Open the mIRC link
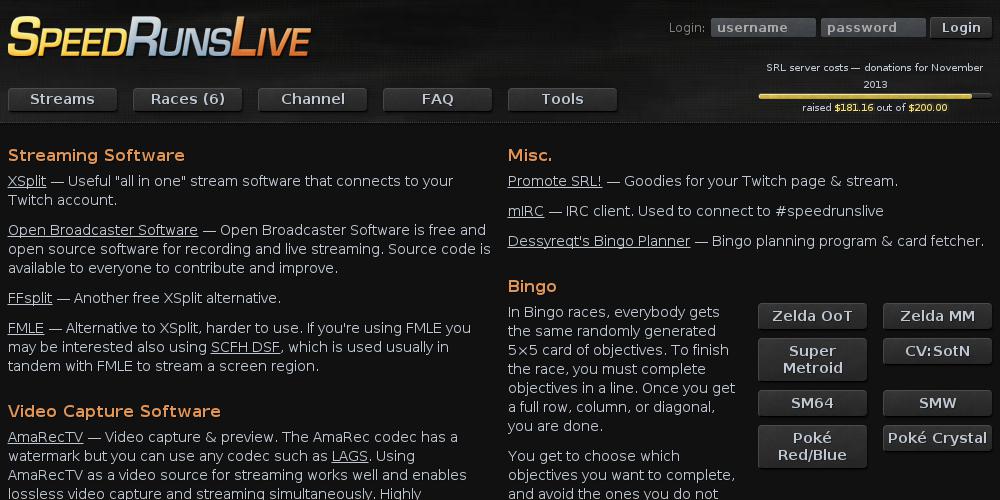Screen dimensions: 1000x500 point(526,211)
